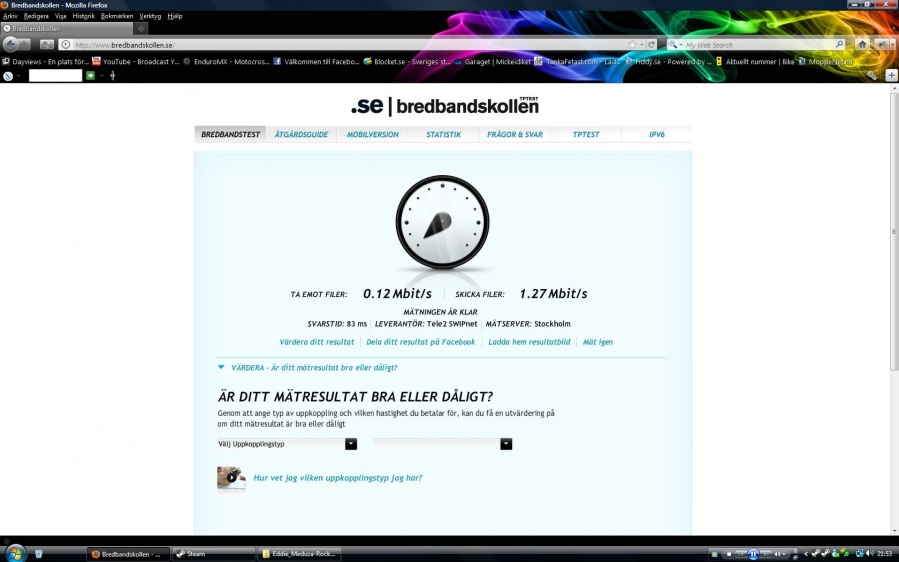Open the YouTube - Broadcast bookmark
Screen dimensions: 899x562
(x=136, y=61)
